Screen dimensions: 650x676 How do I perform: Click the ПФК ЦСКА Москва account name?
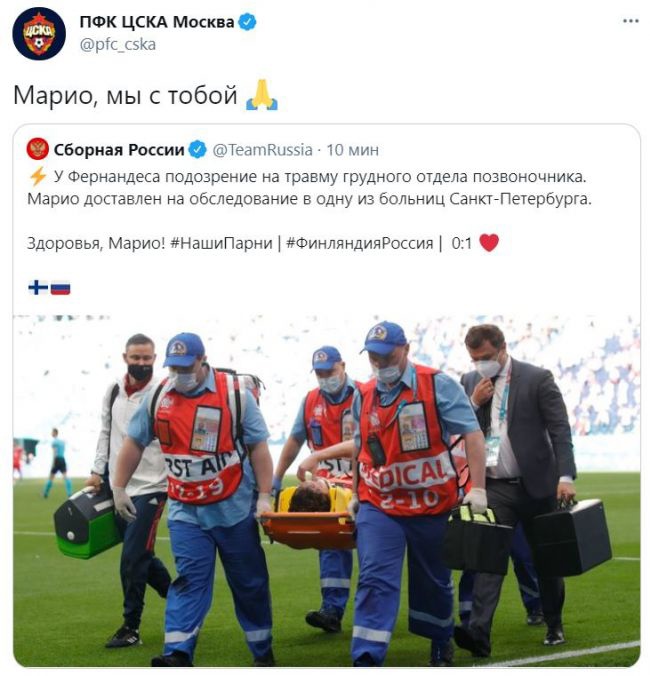[x=157, y=22]
